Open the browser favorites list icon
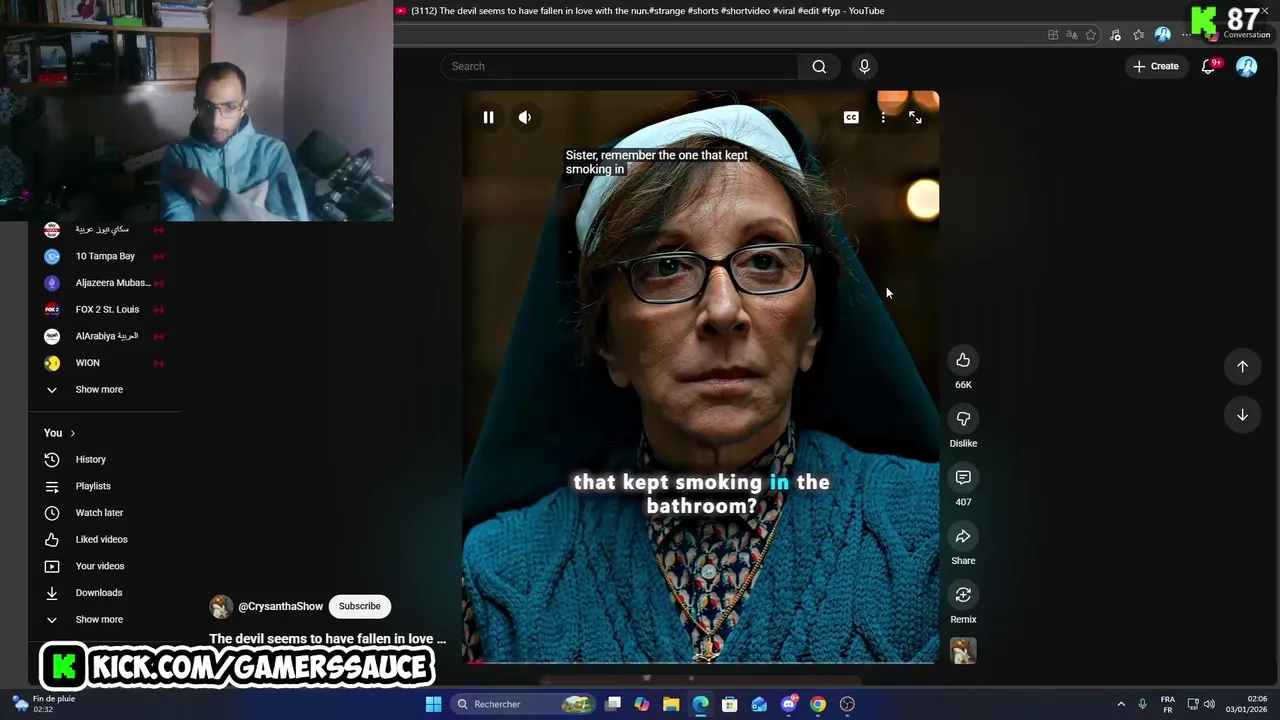Screen dimensions: 1280x720 1138,35
